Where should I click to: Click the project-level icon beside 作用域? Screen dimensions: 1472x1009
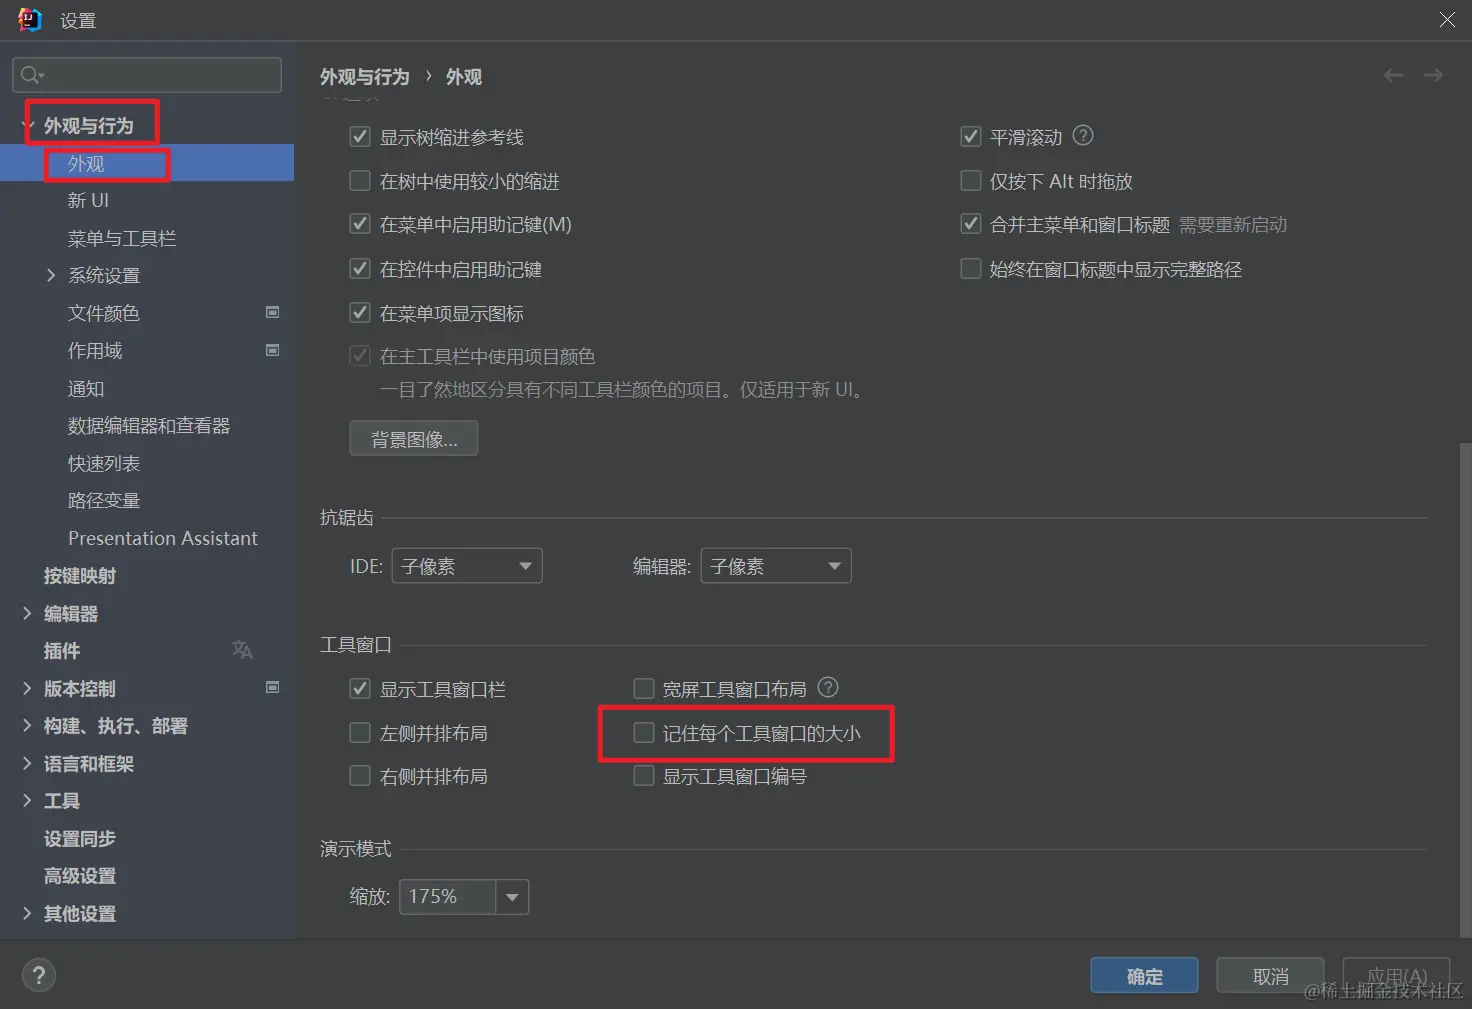[x=272, y=350]
